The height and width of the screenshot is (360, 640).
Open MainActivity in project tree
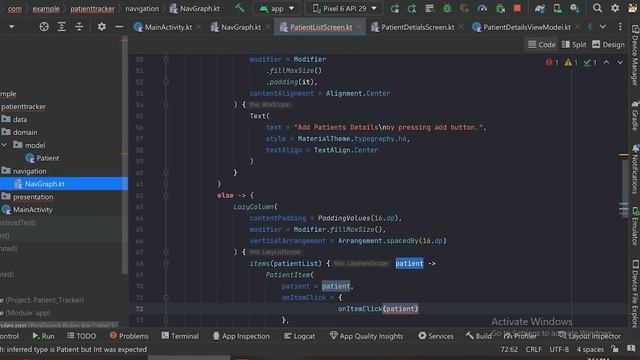[27, 209]
